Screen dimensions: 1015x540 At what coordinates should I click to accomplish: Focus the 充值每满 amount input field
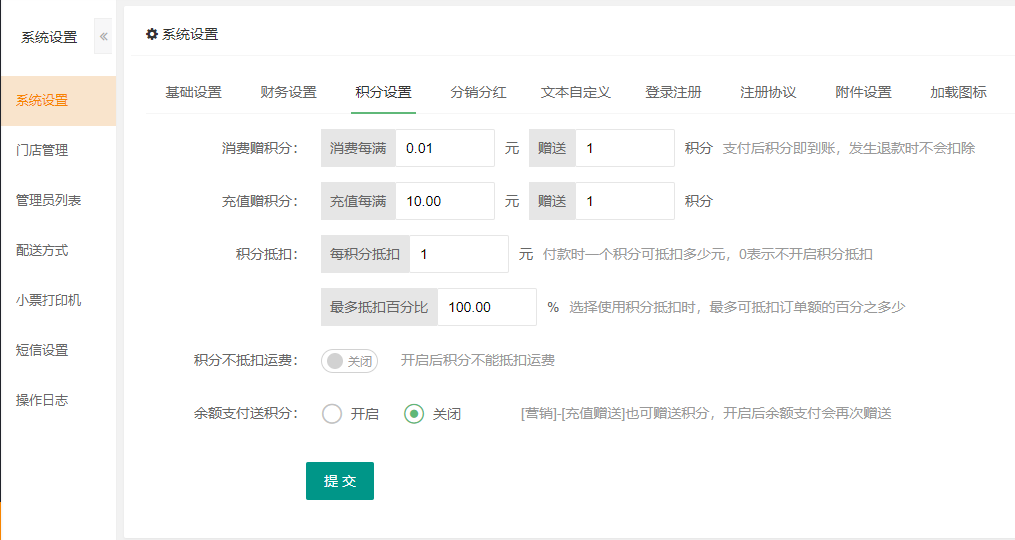click(x=444, y=201)
